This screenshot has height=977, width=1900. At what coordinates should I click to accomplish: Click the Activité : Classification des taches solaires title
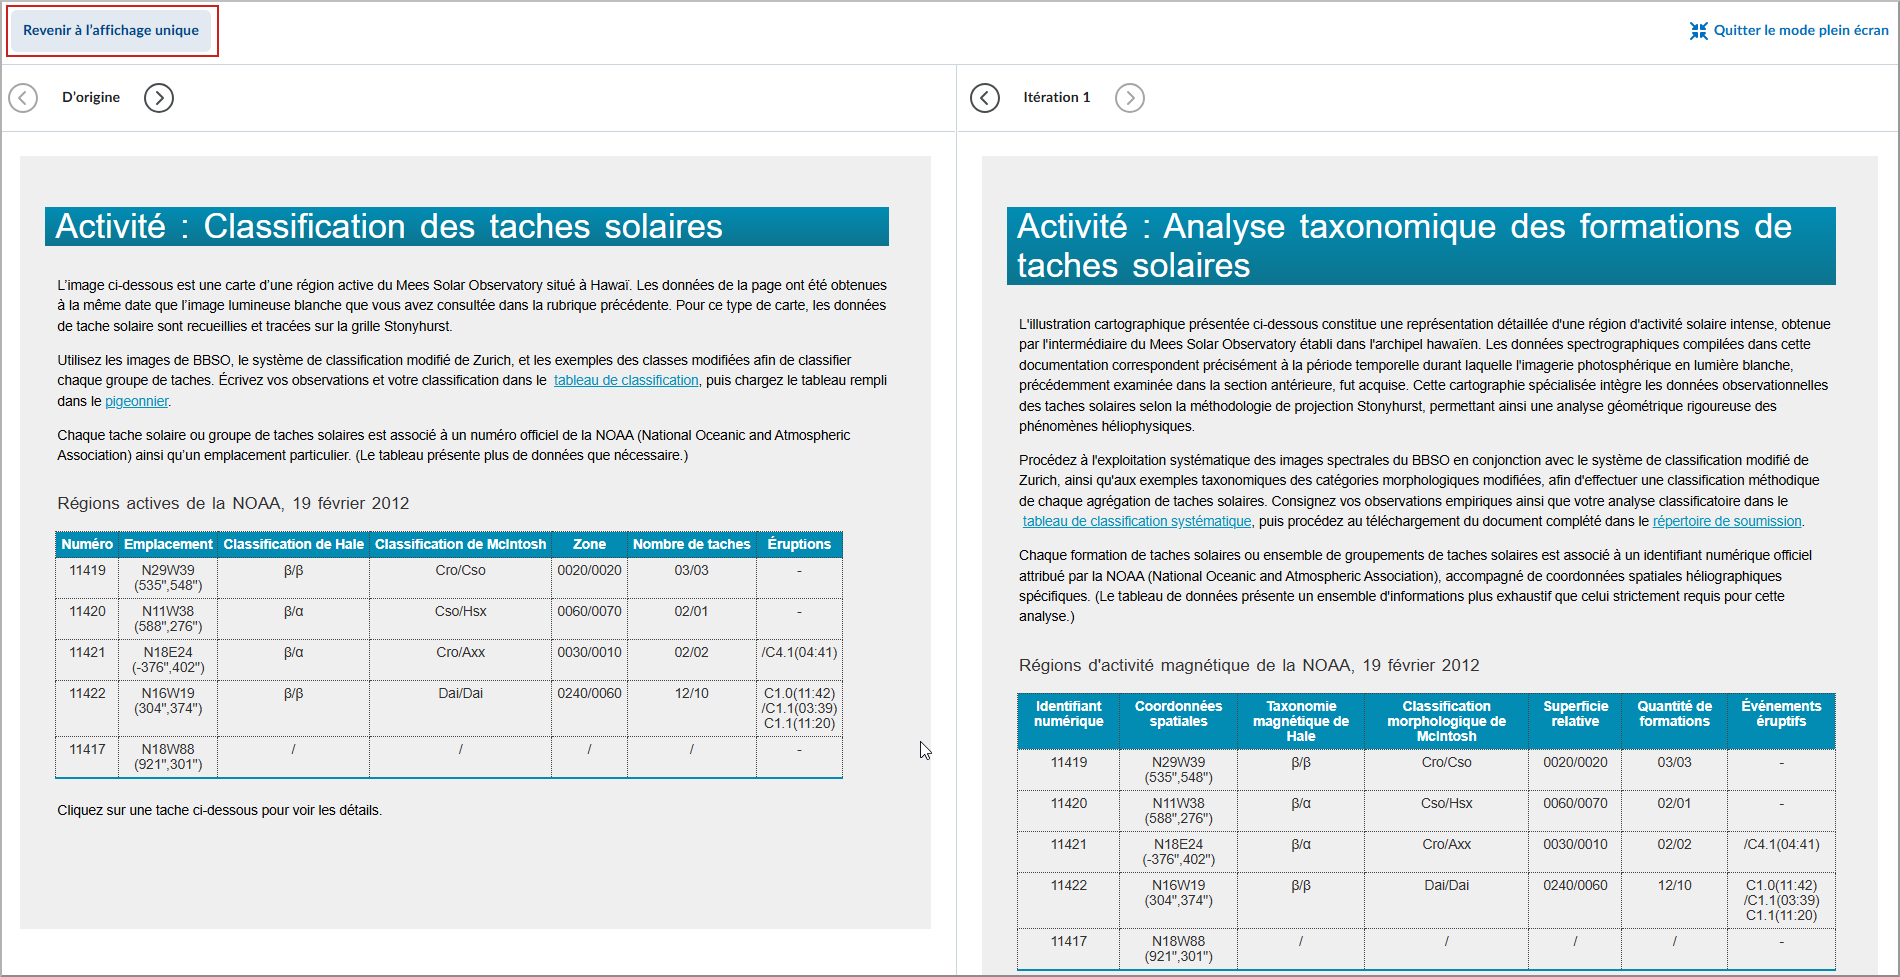[467, 226]
